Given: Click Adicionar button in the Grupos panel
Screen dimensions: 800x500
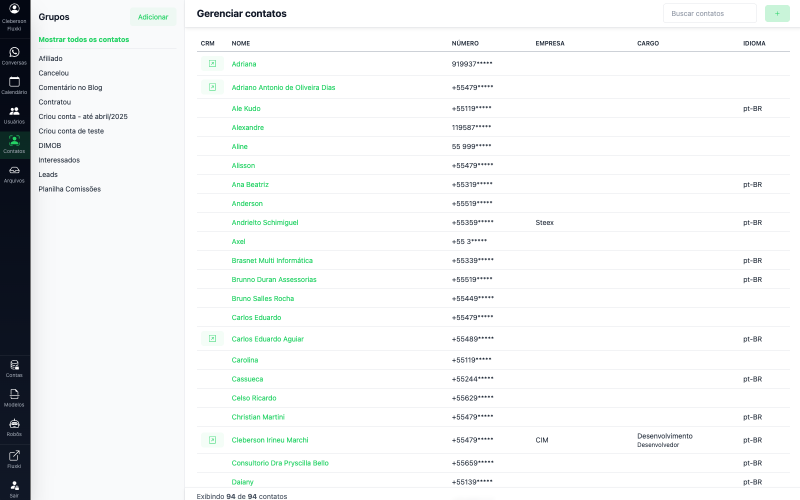Looking at the screenshot, I should click(153, 17).
